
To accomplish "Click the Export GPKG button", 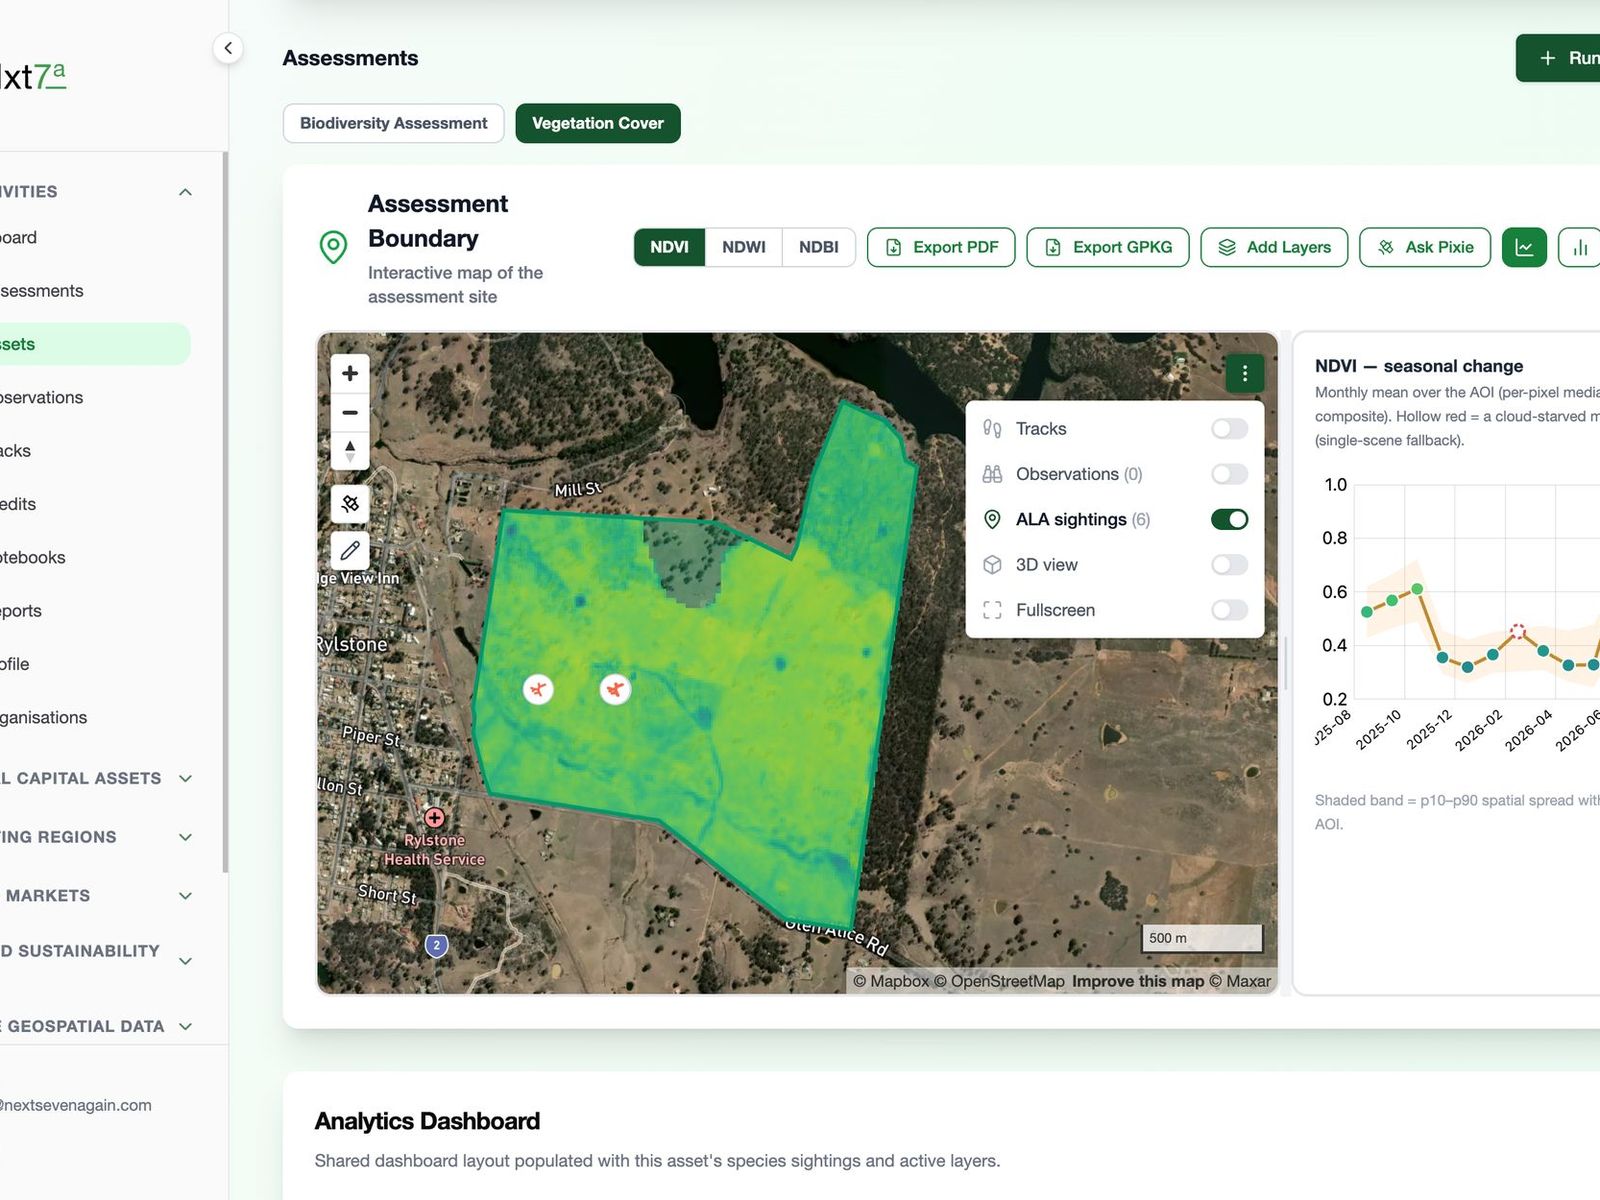I will [x=1108, y=247].
